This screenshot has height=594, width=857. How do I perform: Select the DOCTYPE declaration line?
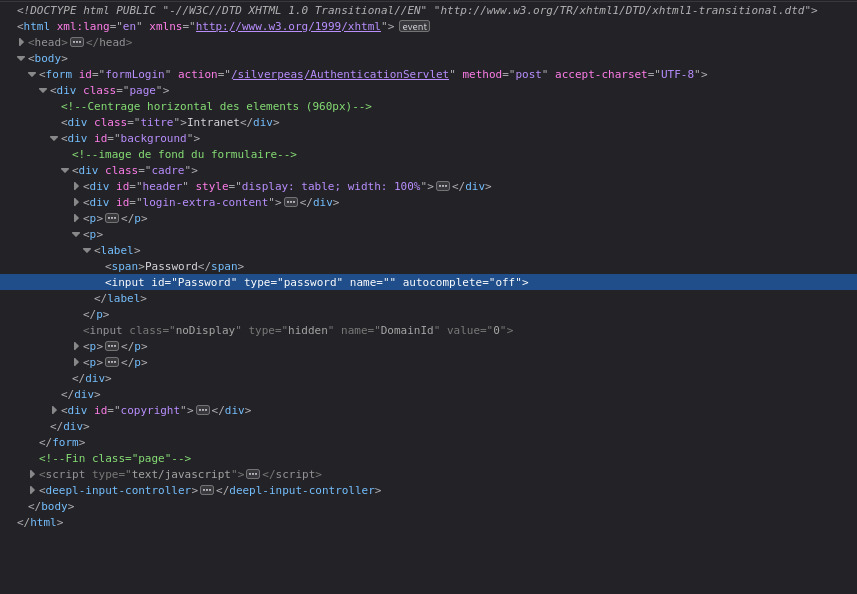417,10
